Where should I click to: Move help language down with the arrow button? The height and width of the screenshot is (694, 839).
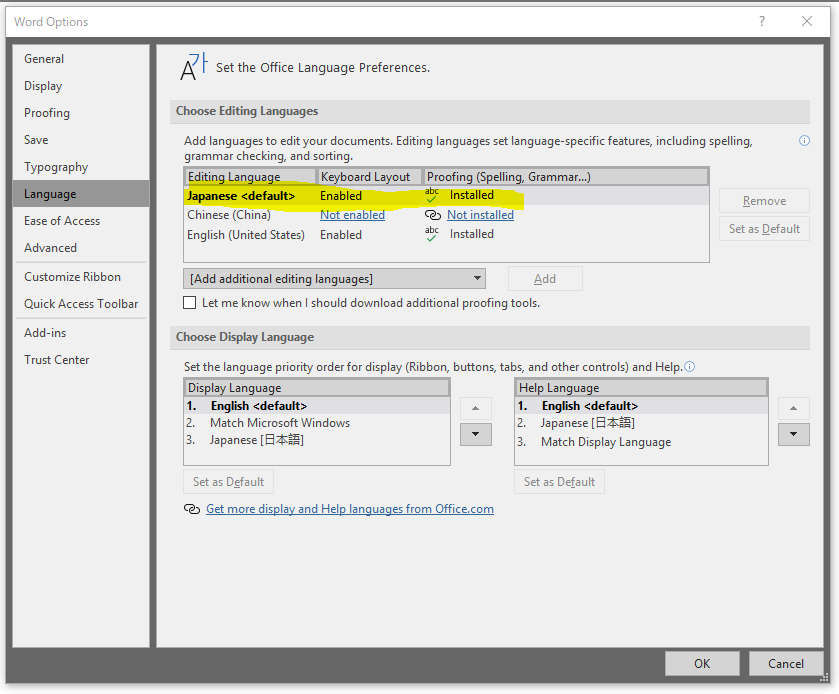(x=794, y=434)
